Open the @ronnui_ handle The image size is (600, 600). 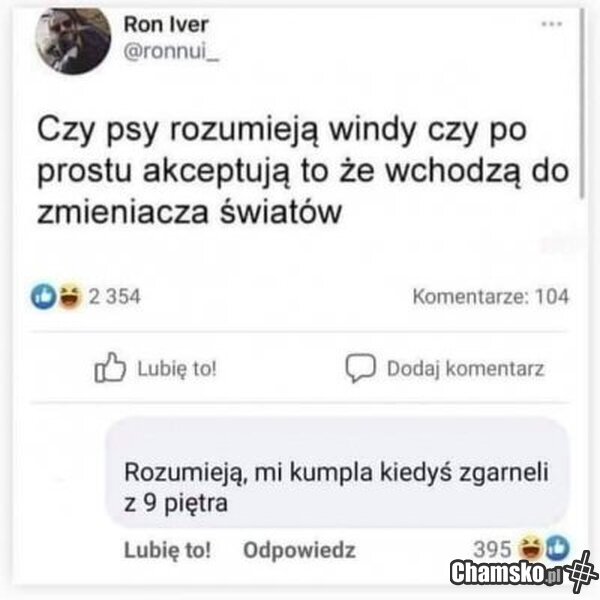[171, 52]
